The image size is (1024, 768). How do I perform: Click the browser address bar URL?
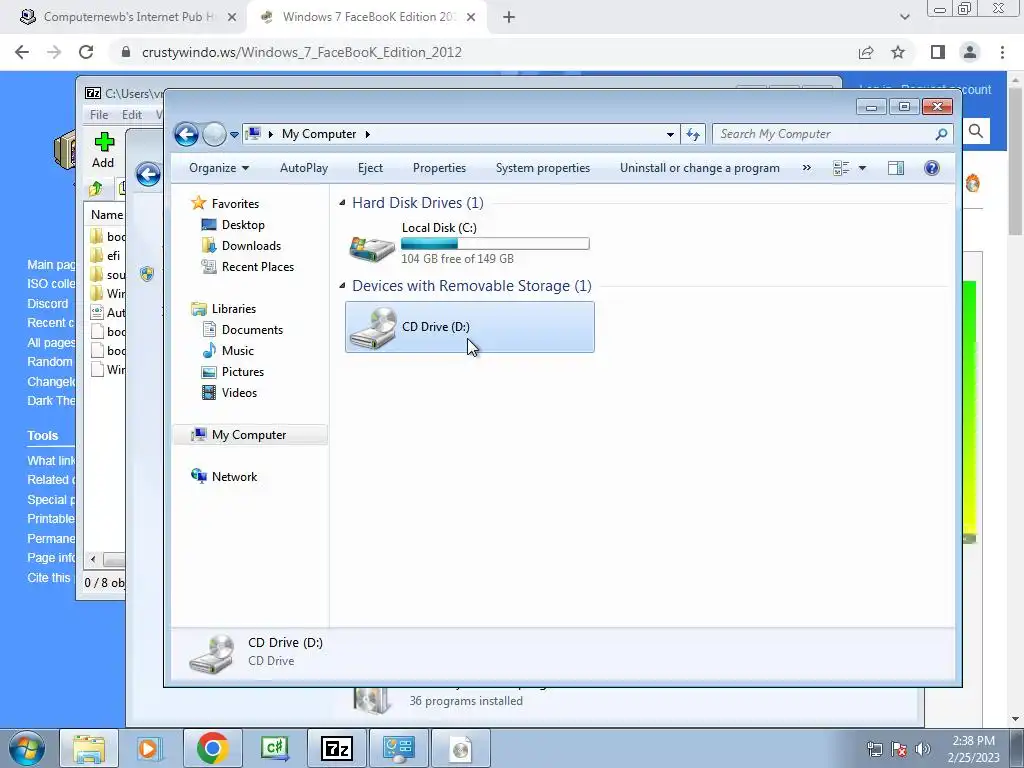click(302, 52)
